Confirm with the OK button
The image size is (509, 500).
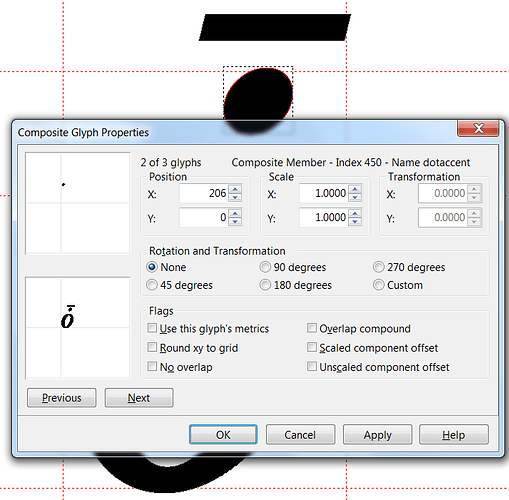point(223,435)
